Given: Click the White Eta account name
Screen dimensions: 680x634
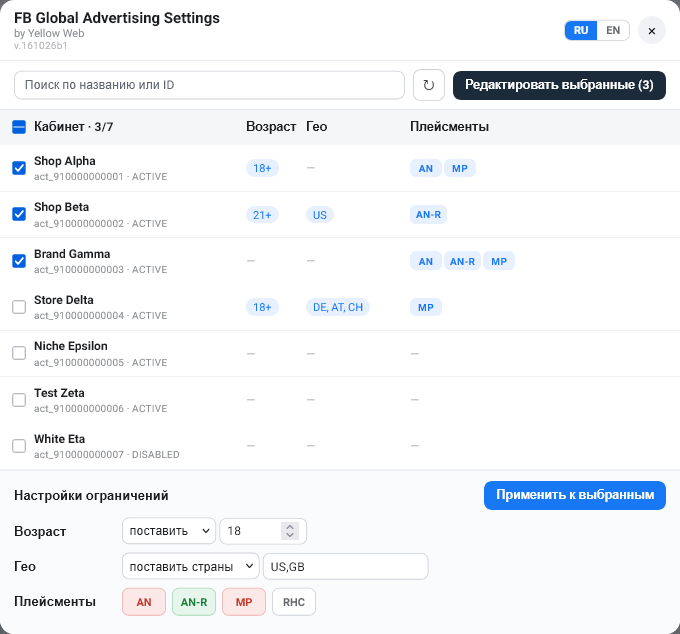Looking at the screenshot, I should pyautogui.click(x=59, y=439).
